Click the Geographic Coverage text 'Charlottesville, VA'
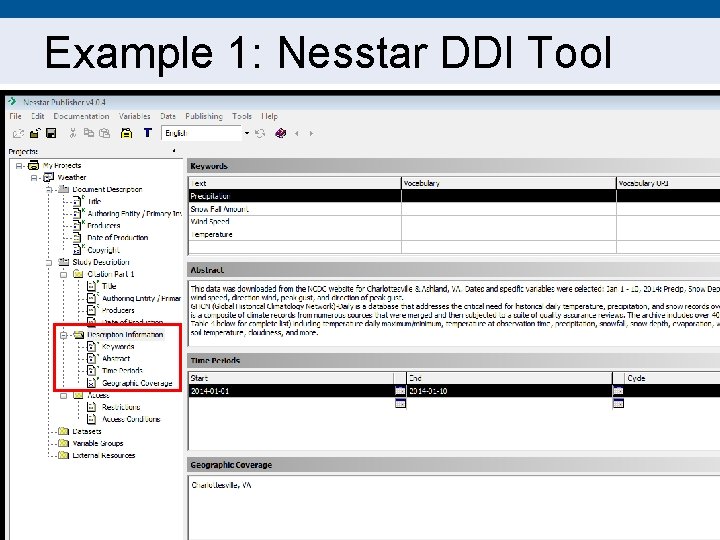 pyautogui.click(x=221, y=485)
